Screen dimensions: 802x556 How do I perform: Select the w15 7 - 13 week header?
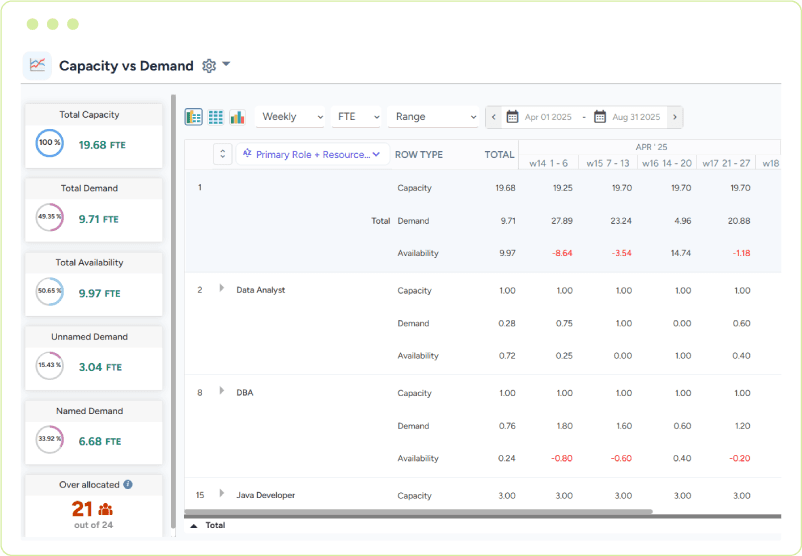coord(608,163)
